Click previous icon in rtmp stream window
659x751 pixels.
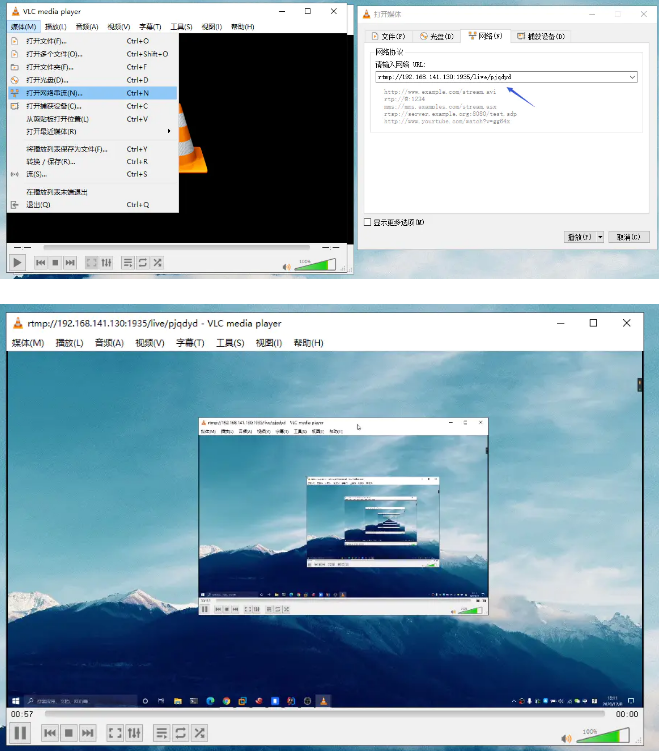coord(50,733)
